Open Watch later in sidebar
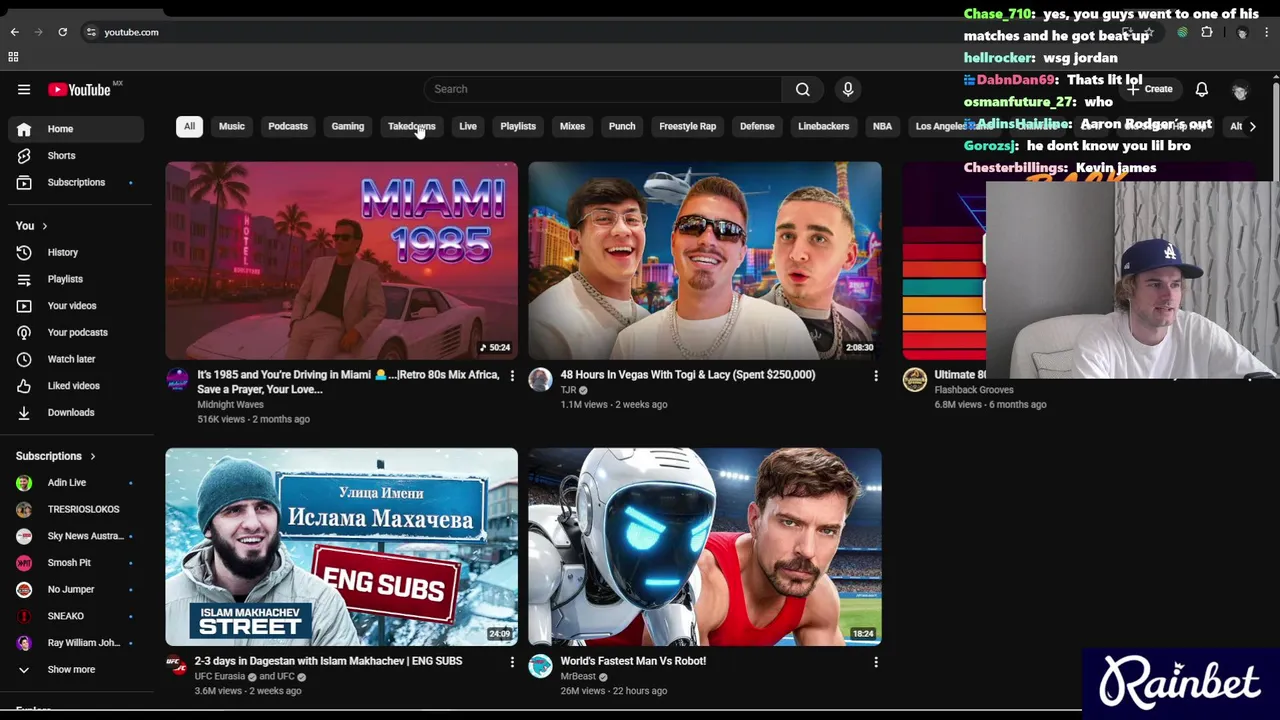The width and height of the screenshot is (1280, 720). pyautogui.click(x=76, y=359)
